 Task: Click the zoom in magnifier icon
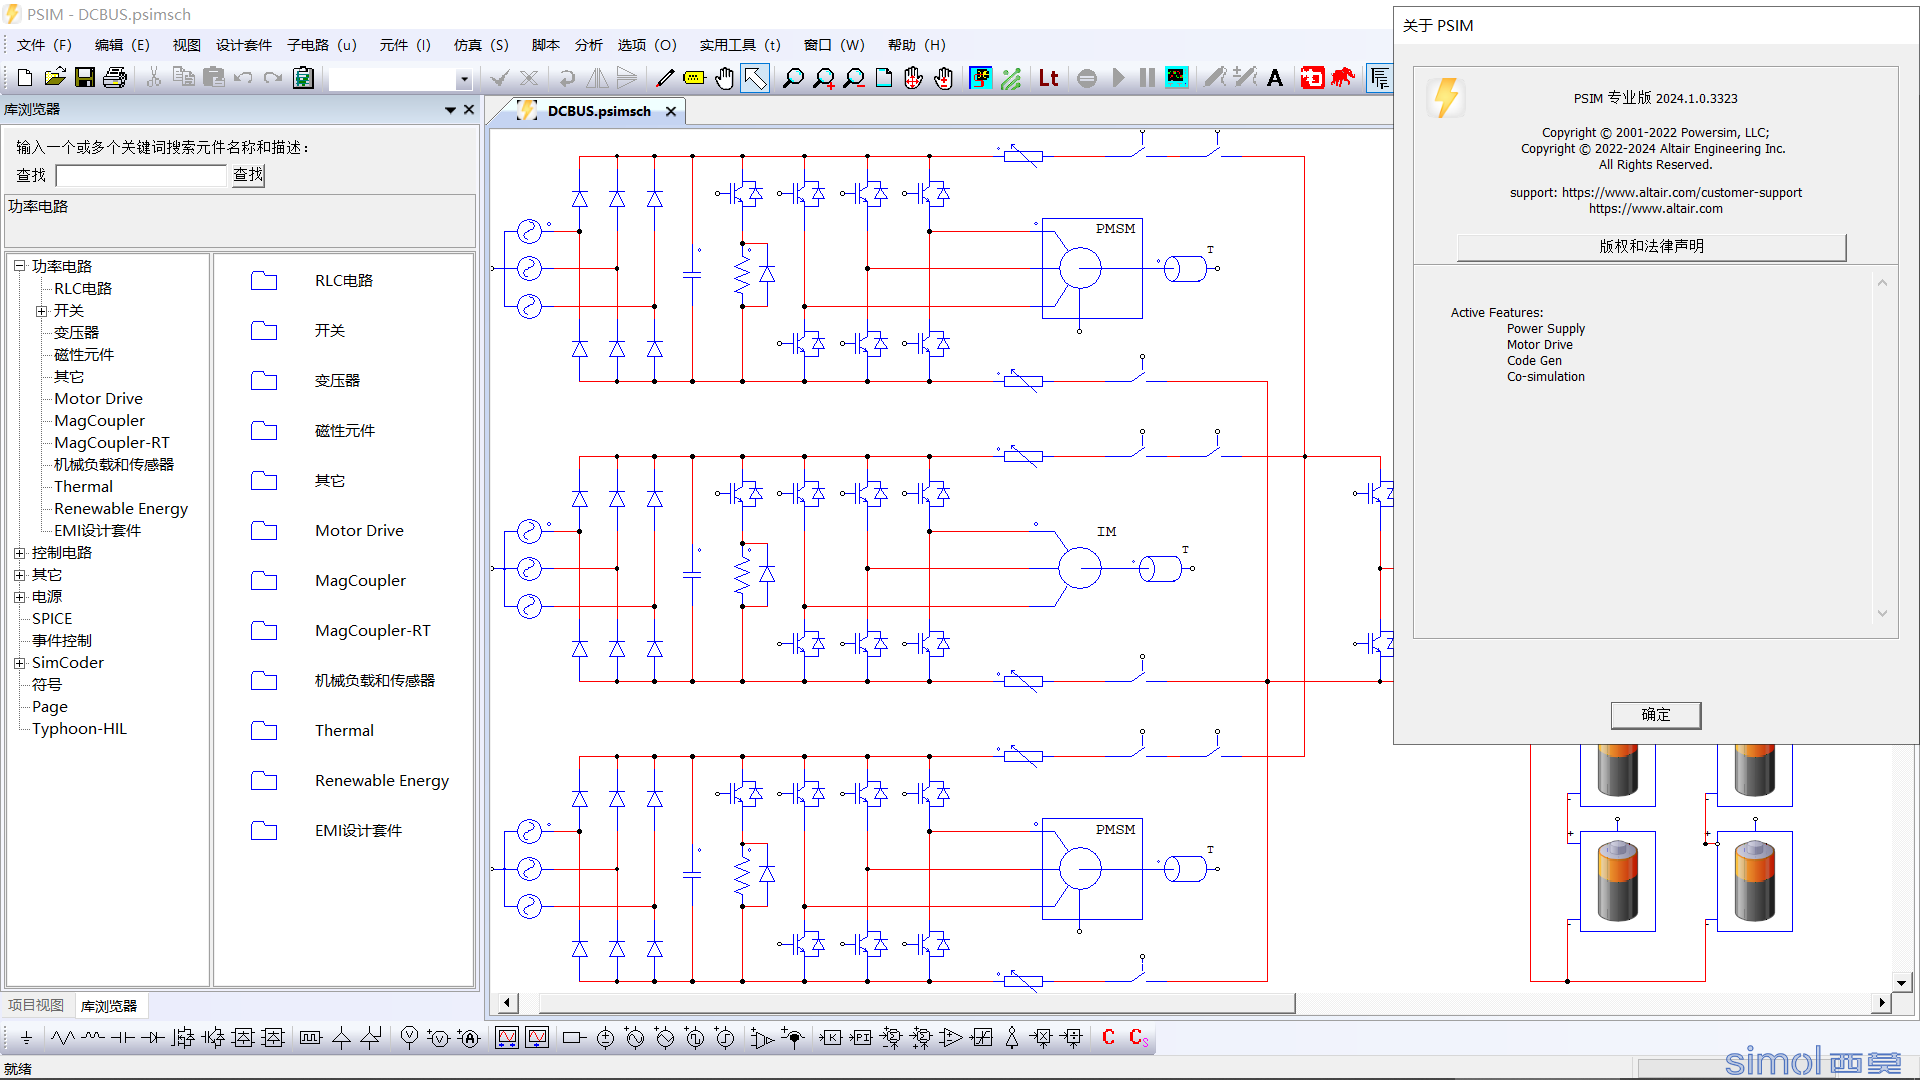click(824, 78)
